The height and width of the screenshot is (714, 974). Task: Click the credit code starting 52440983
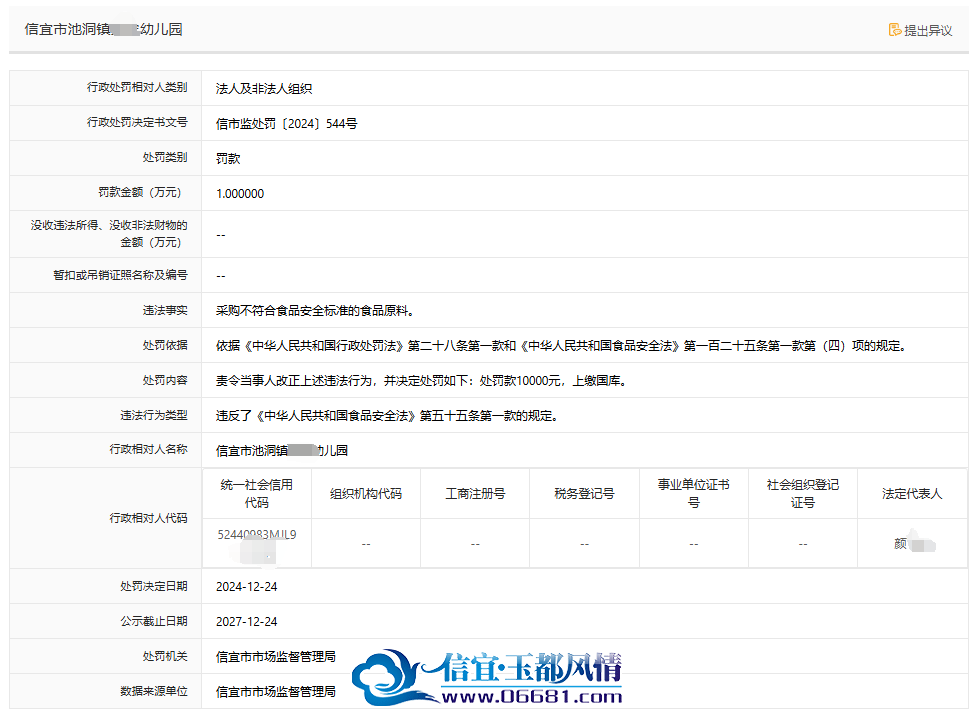pos(257,534)
